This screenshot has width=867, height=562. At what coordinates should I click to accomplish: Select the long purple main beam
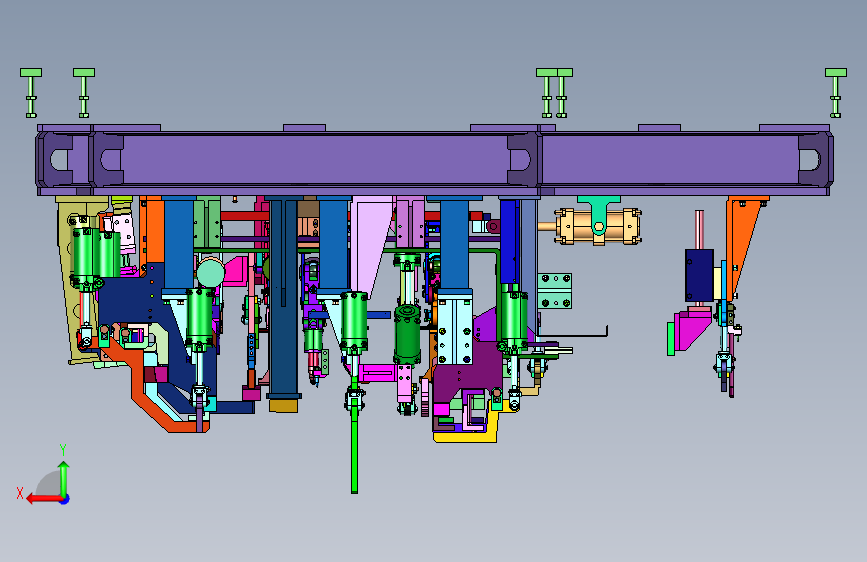(x=434, y=160)
